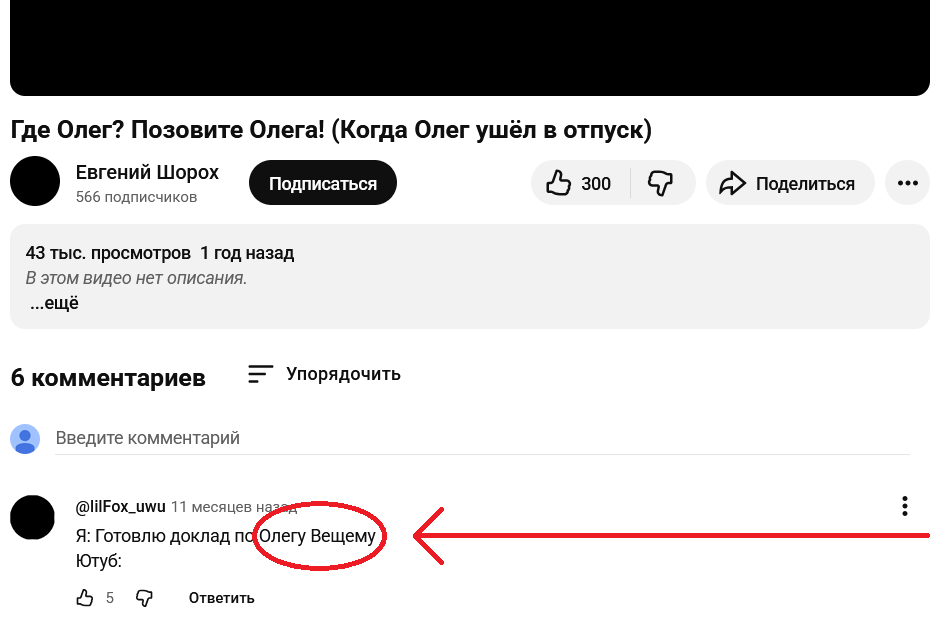The image size is (938, 617).
Task: Click your profile avatar beside the comment box
Action: pos(25,439)
